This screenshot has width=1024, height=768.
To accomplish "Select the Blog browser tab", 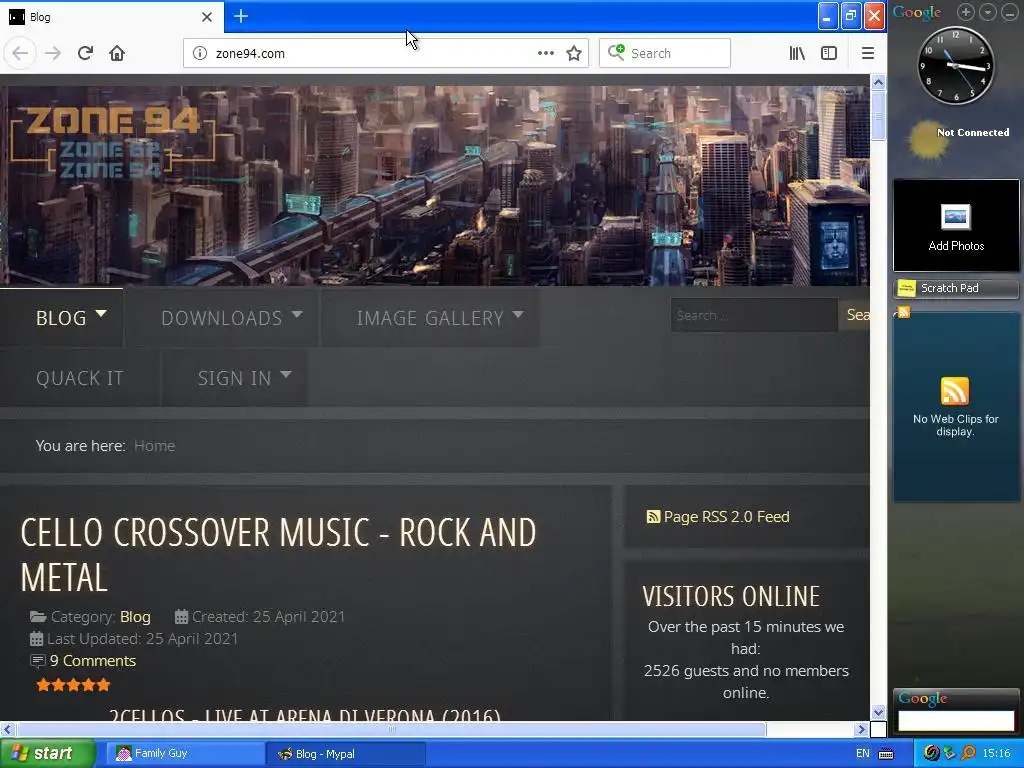I will pyautogui.click(x=111, y=17).
